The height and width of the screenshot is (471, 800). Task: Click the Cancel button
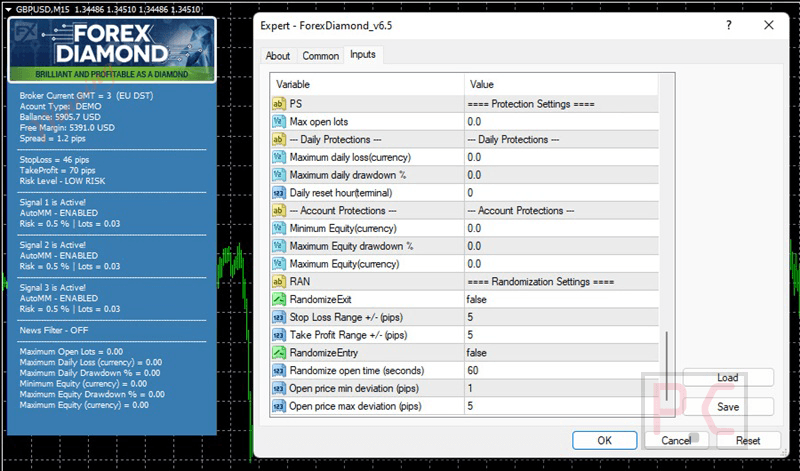(677, 440)
